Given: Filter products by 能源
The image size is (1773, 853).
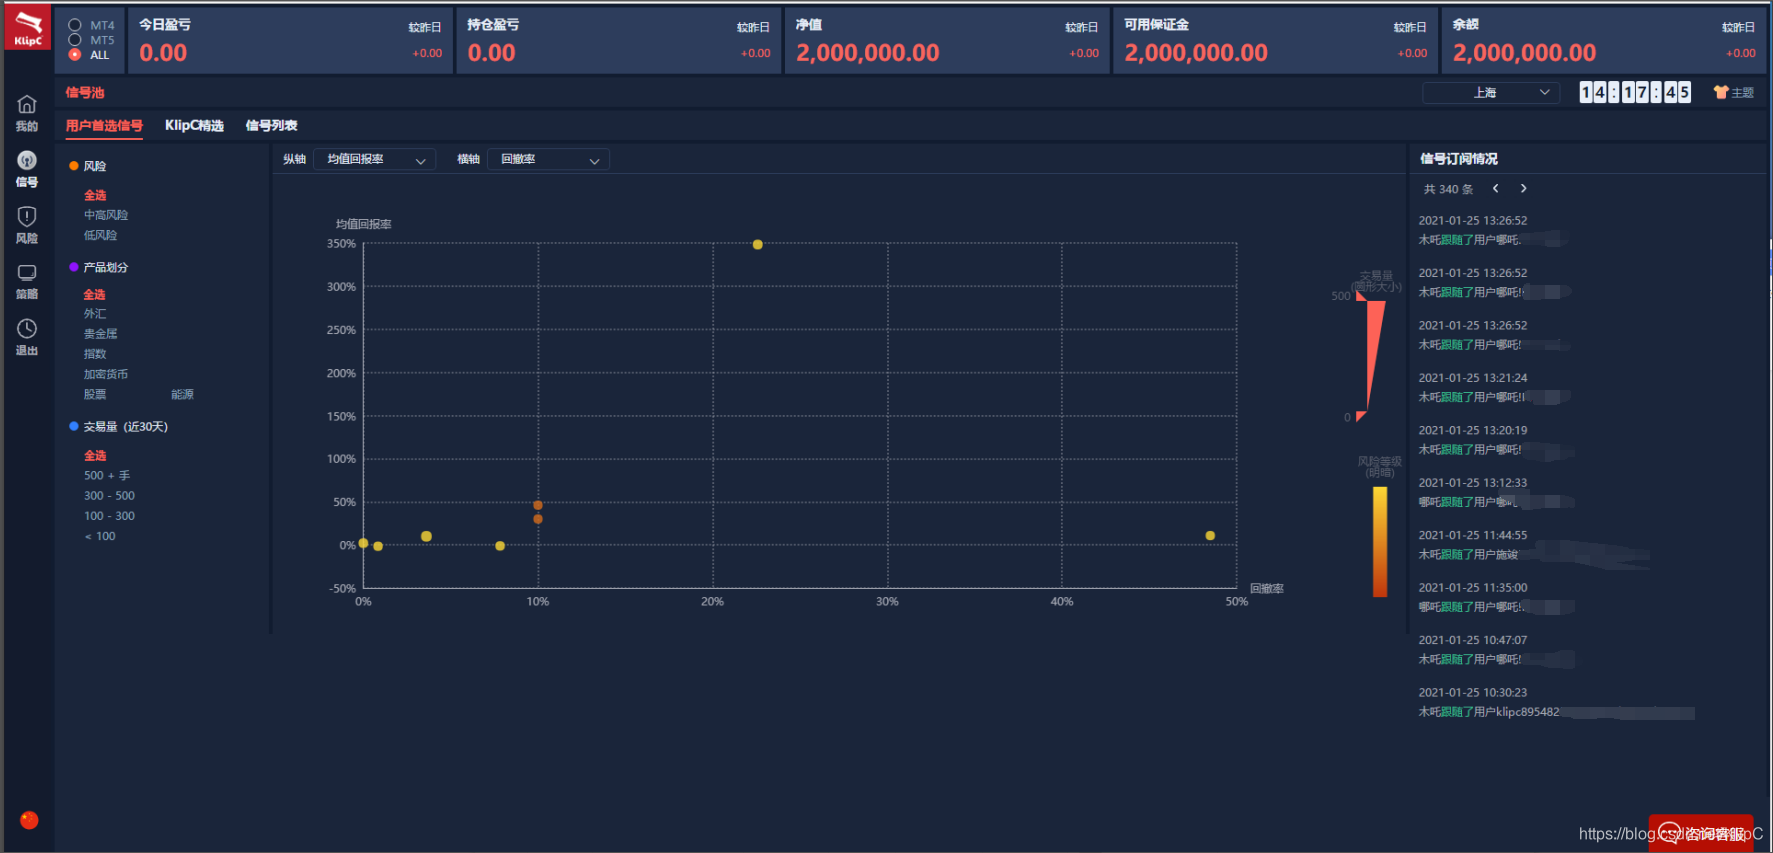Looking at the screenshot, I should click(182, 394).
